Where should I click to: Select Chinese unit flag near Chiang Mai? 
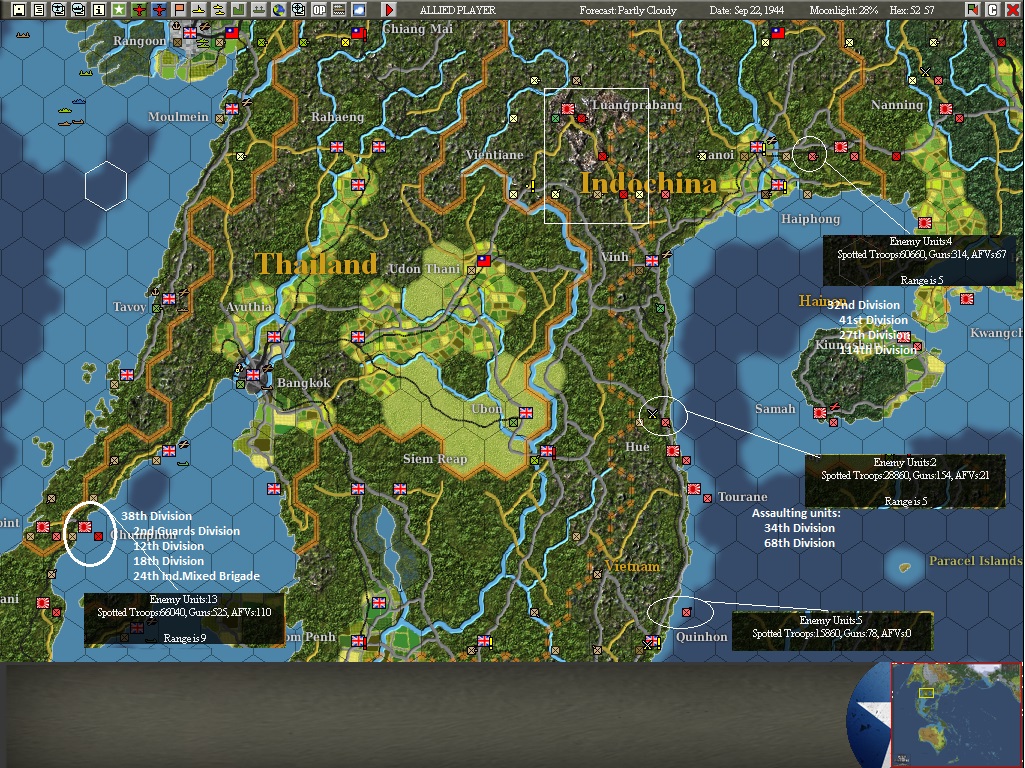[x=358, y=32]
